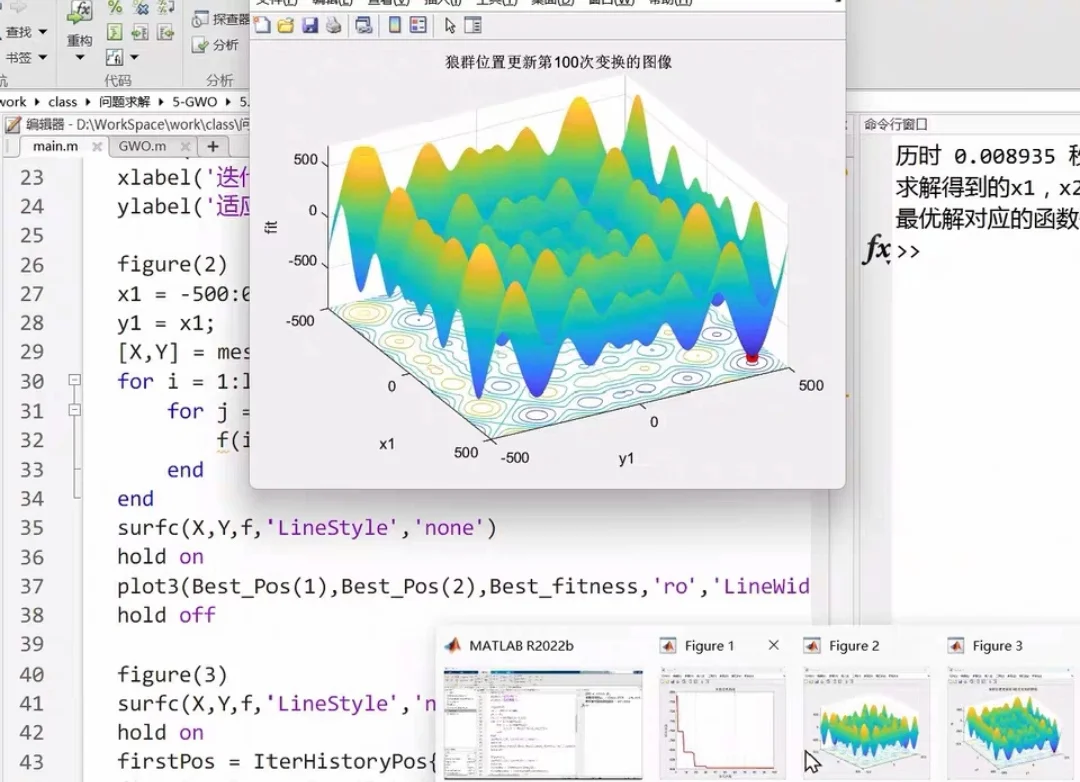Switch to the GWO.m editor tab

coord(142,146)
